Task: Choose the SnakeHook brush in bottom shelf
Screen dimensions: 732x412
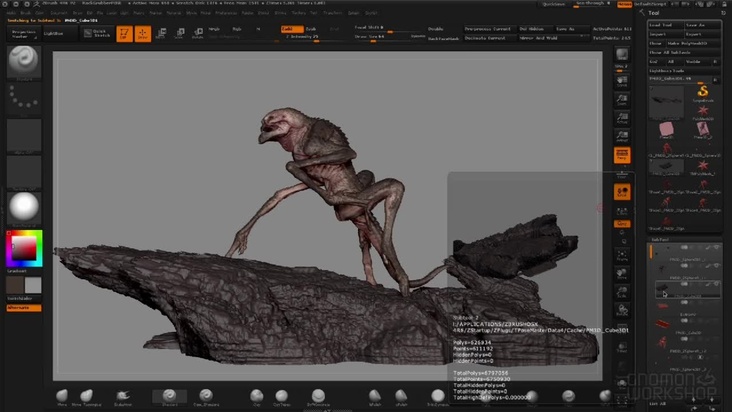Action: [124, 396]
